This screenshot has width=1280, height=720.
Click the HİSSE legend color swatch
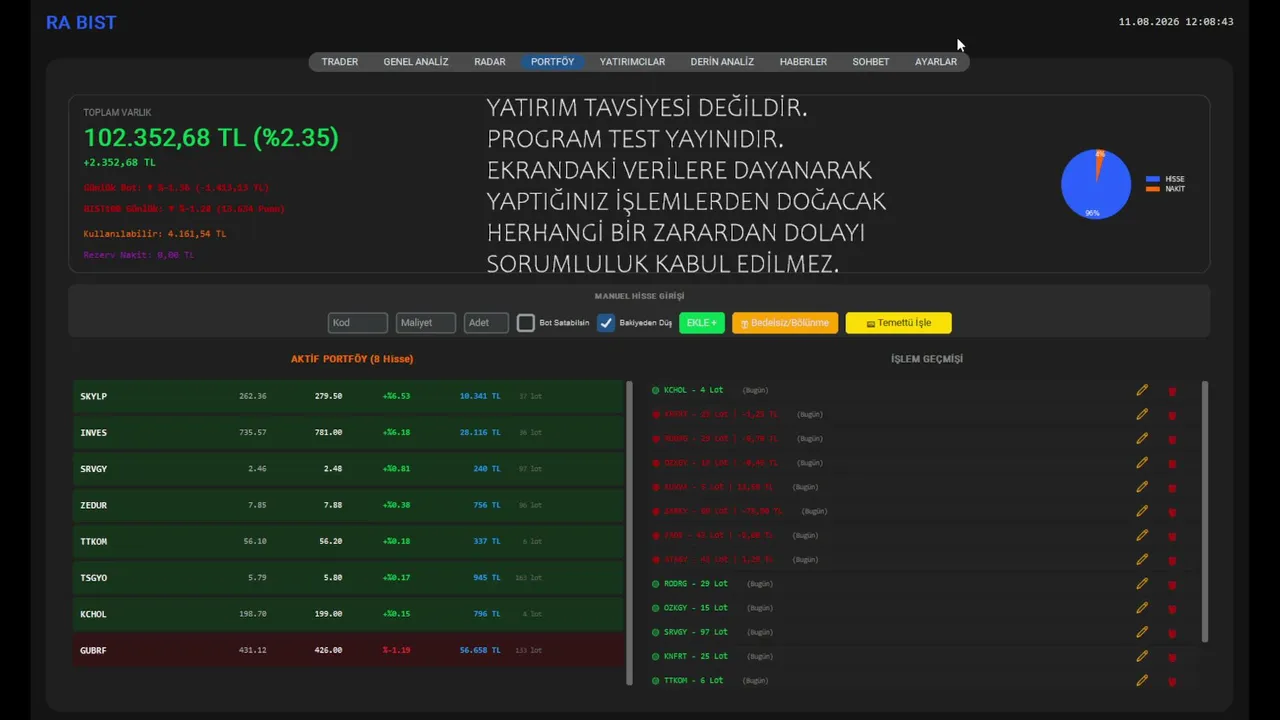coord(1153,179)
